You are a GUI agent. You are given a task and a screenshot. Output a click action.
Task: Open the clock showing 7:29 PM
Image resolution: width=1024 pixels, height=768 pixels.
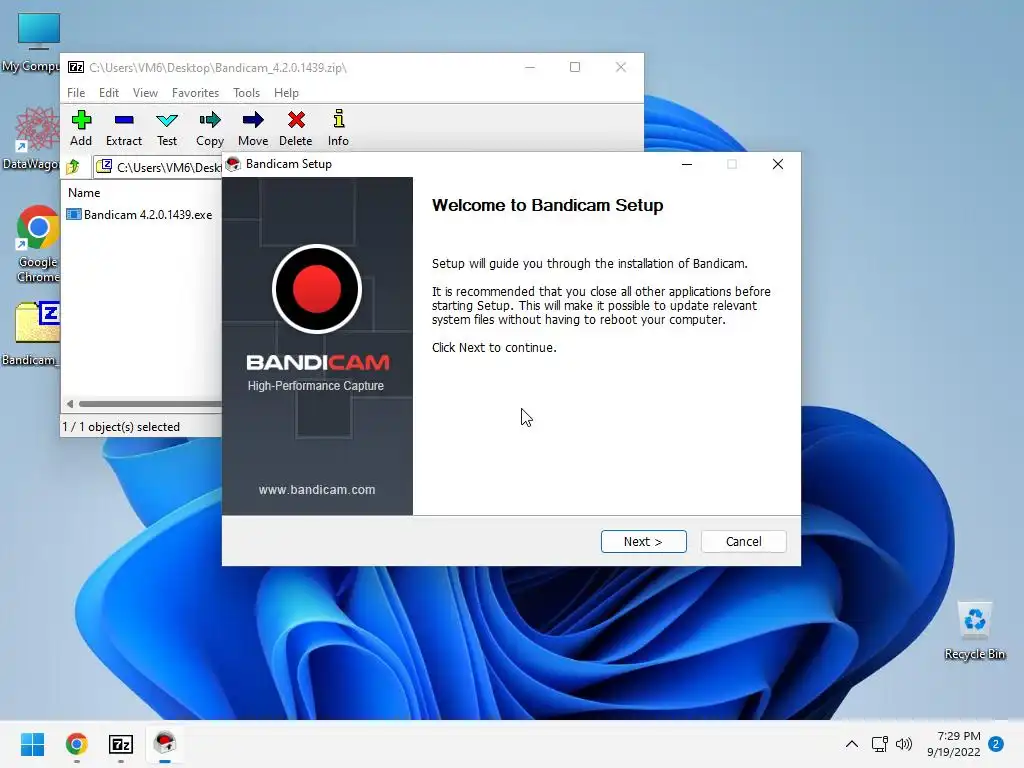click(953, 744)
